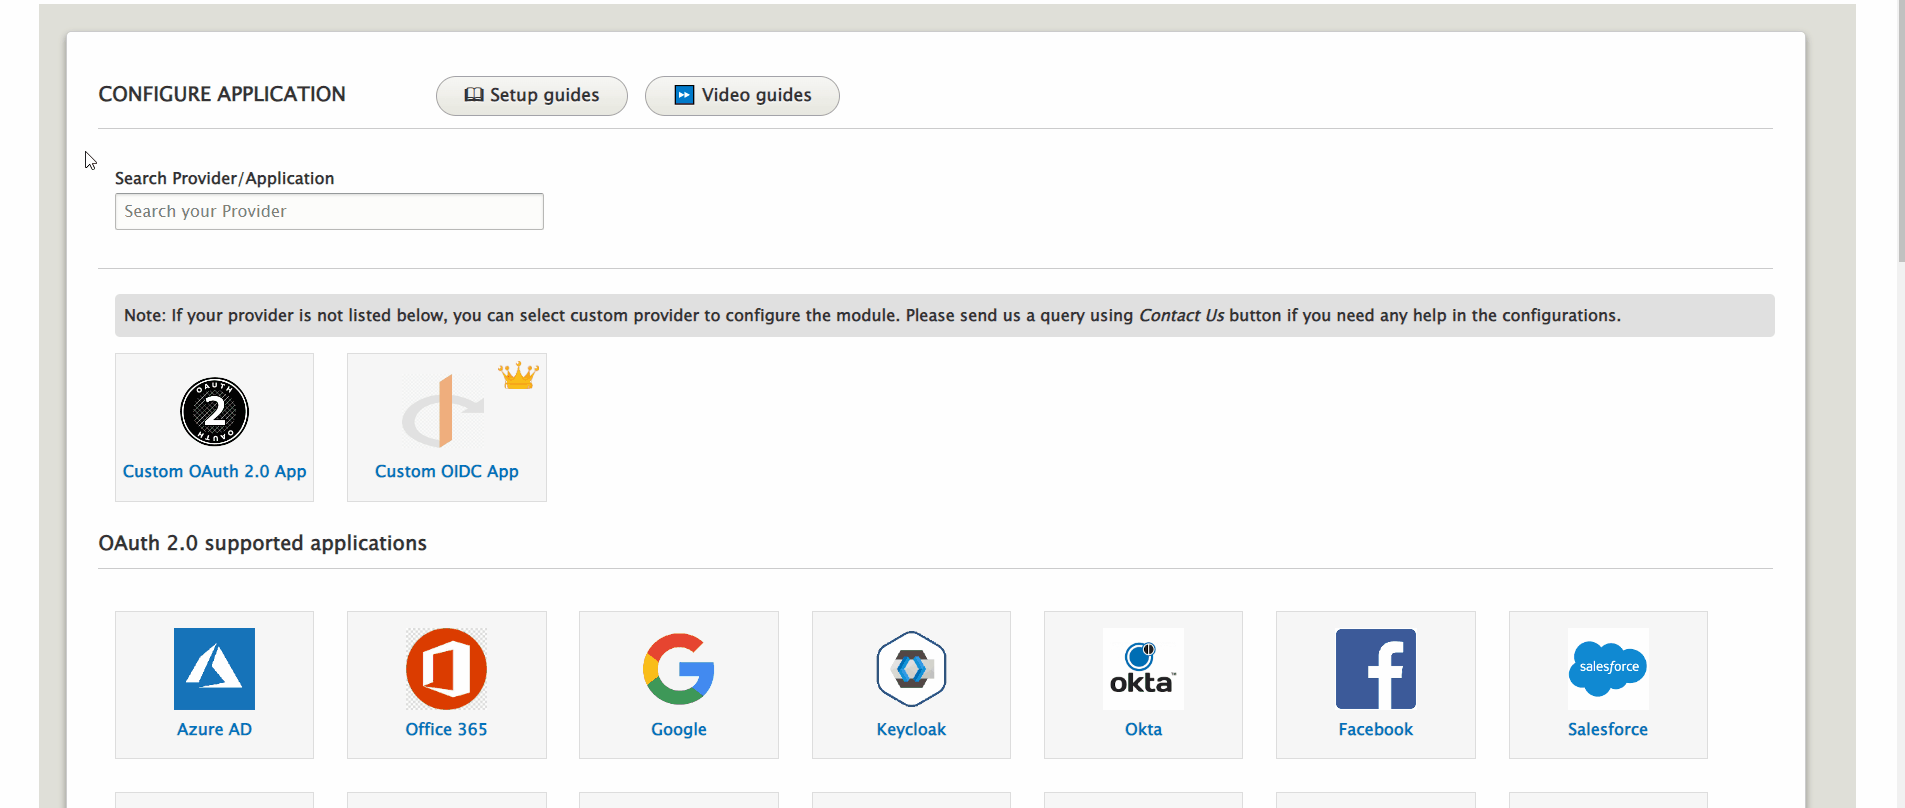Choose the Office 365 logo
Image resolution: width=1905 pixels, height=808 pixels.
(x=446, y=668)
